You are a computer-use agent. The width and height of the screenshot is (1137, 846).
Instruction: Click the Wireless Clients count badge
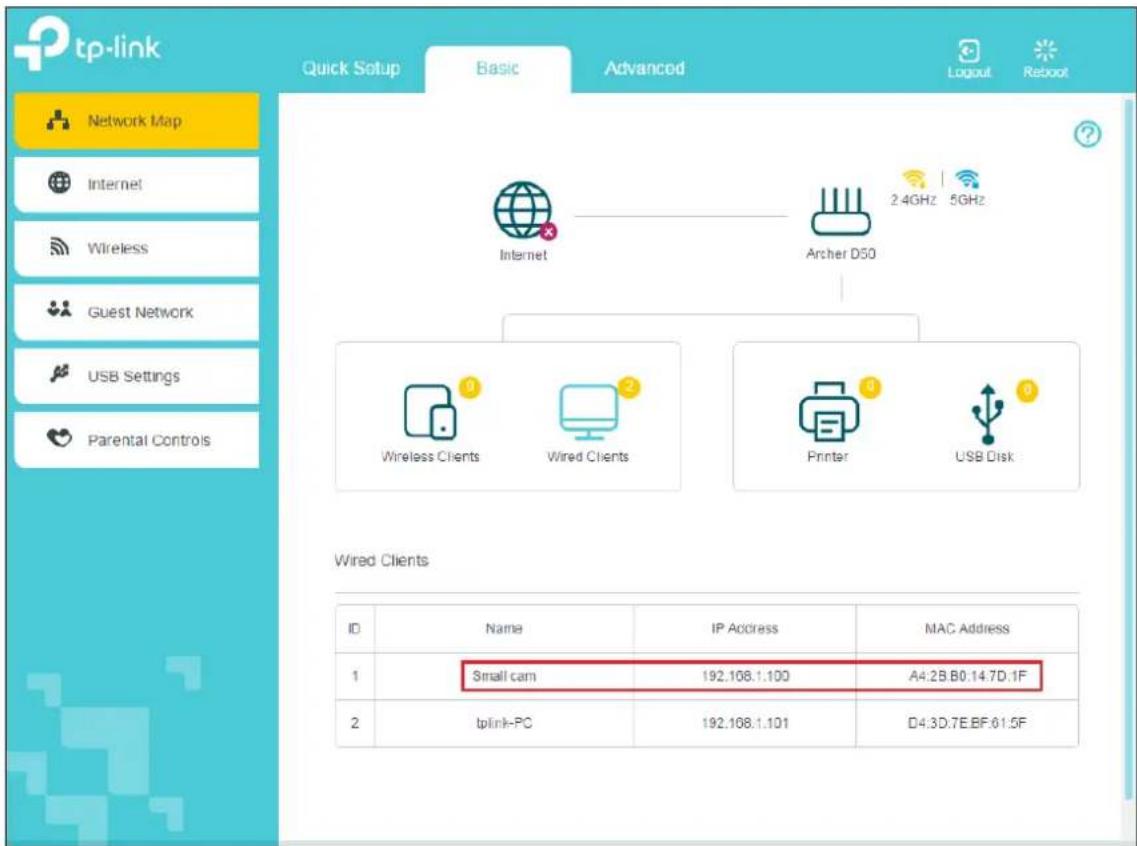coord(470,388)
